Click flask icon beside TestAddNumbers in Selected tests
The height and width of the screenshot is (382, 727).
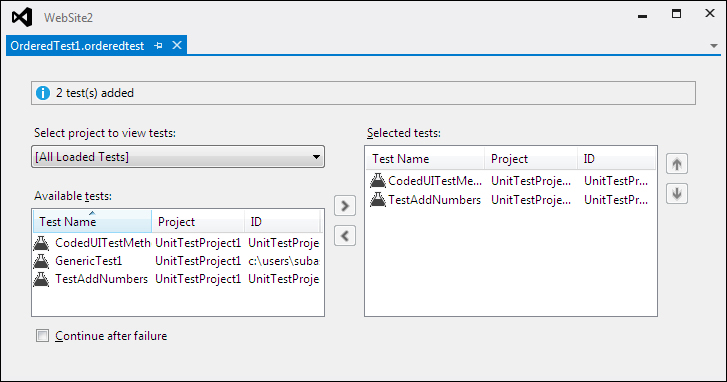(x=378, y=199)
